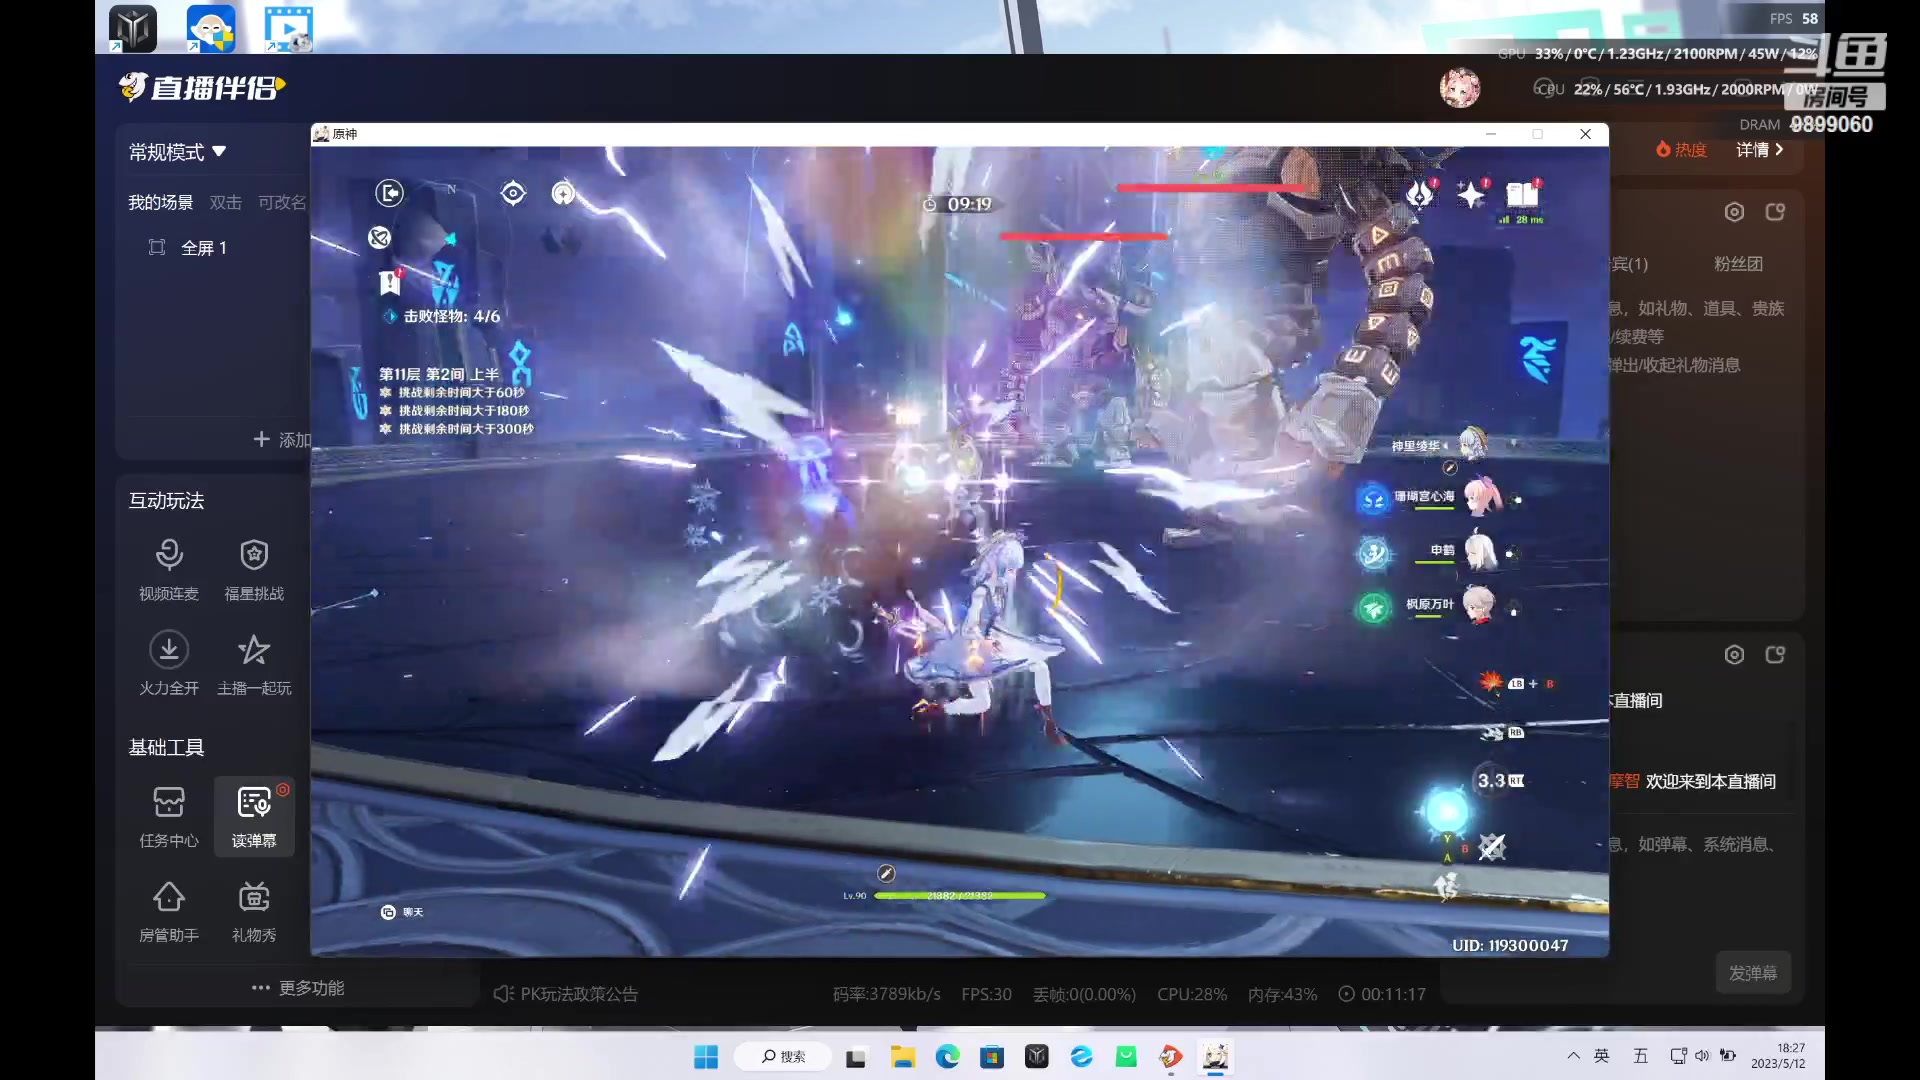
Task: Open the Wish star icon in game
Action: [1471, 194]
